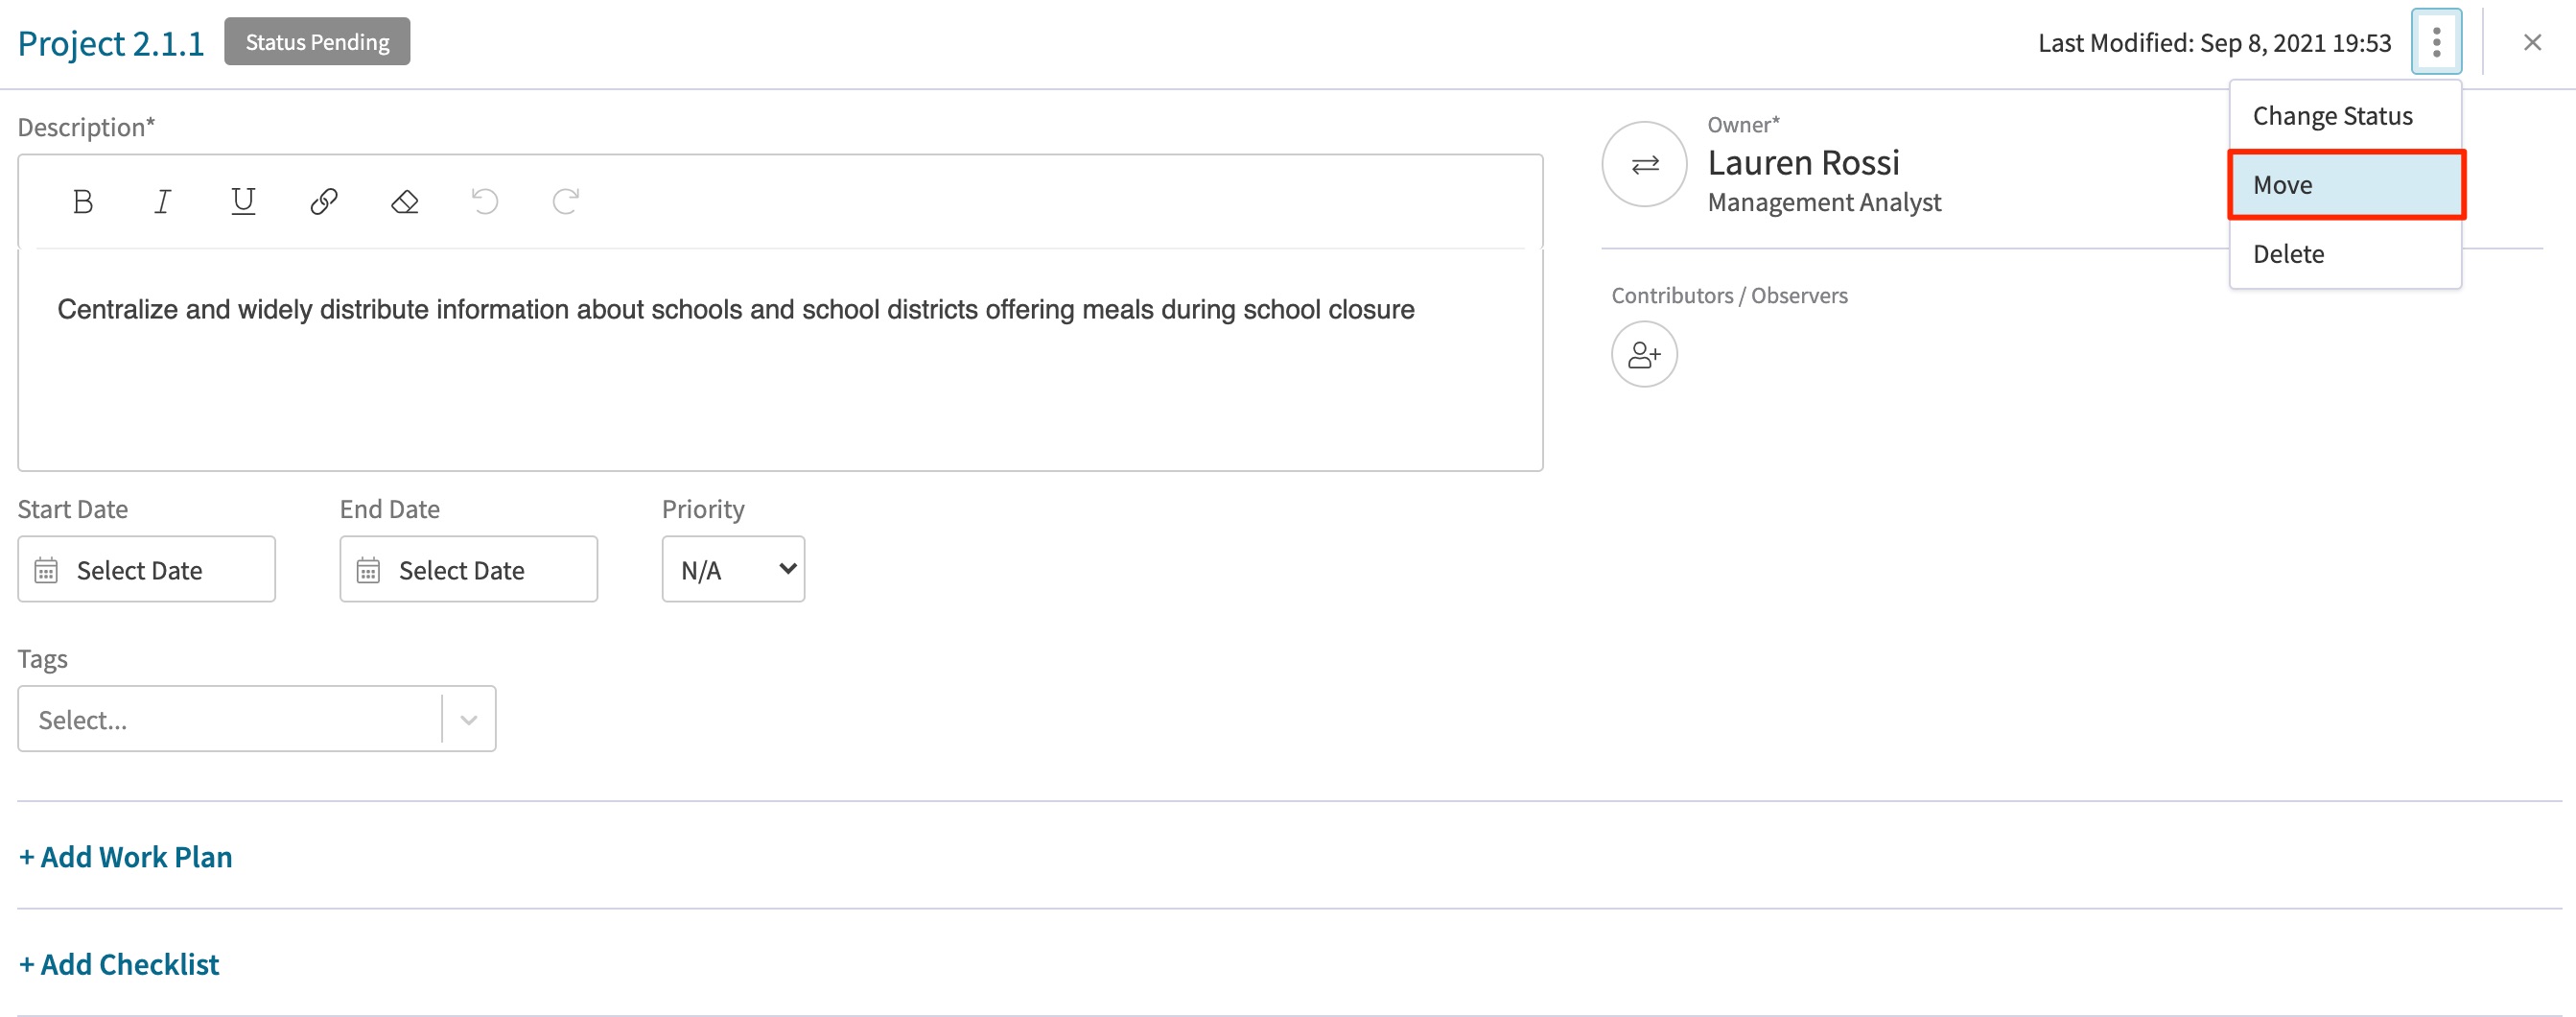Screen dimensions: 2576x1017
Task: Open the Priority N/A dropdown
Action: 733,569
